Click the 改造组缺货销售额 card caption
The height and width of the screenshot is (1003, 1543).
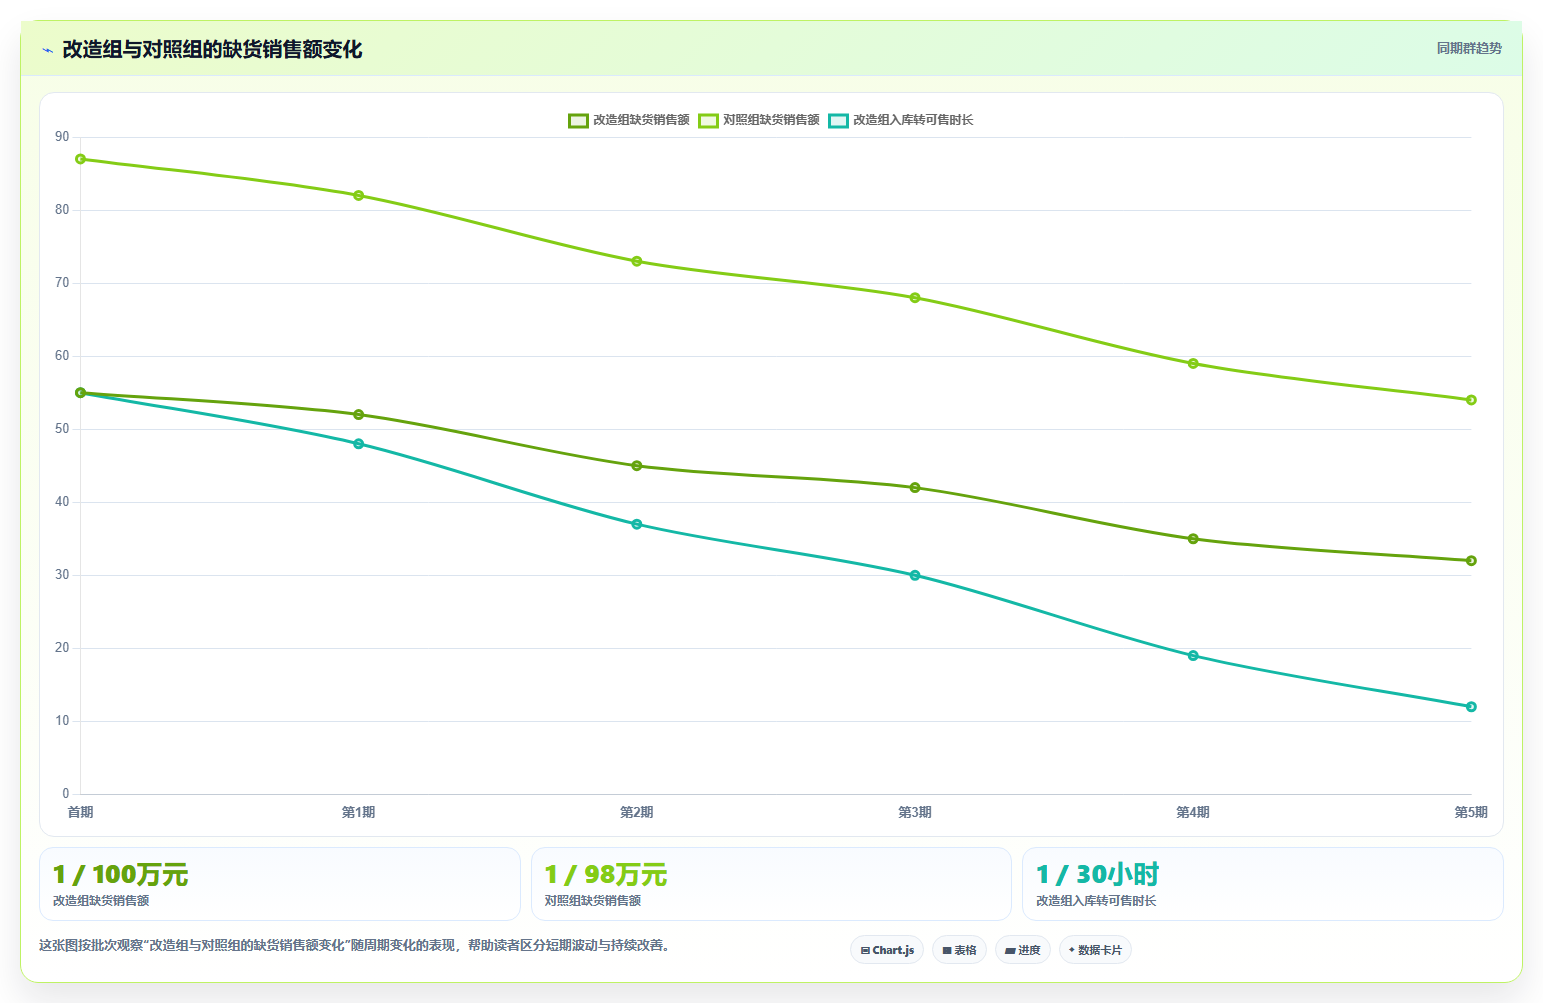[x=101, y=901]
